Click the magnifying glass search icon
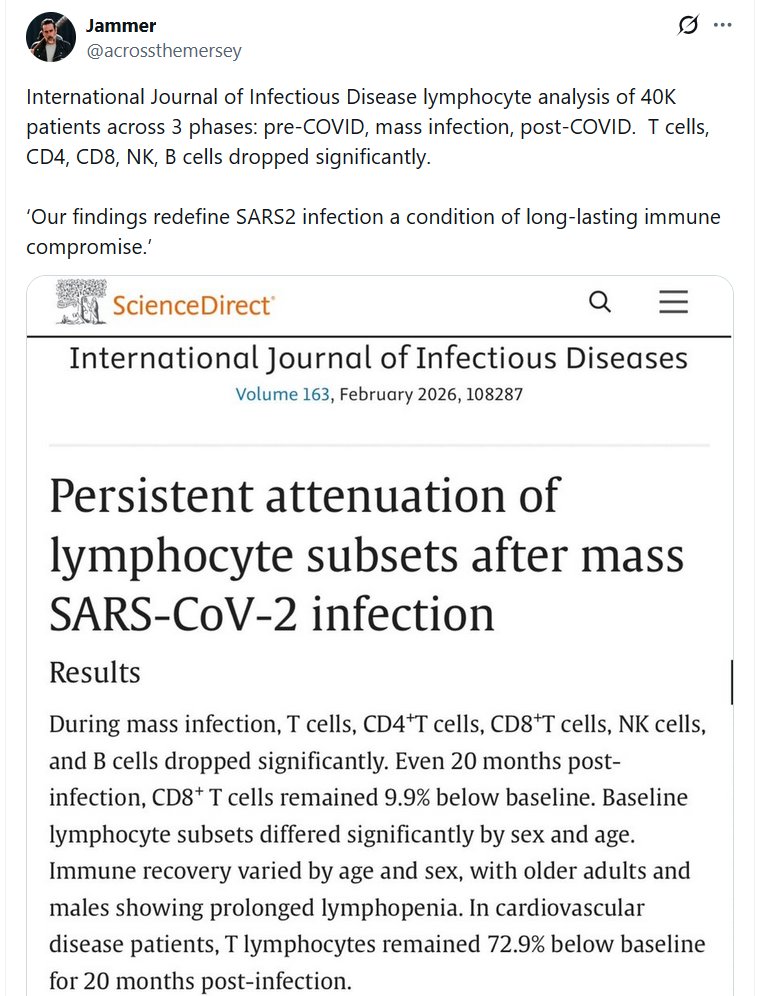The width and height of the screenshot is (774, 996). [600, 302]
